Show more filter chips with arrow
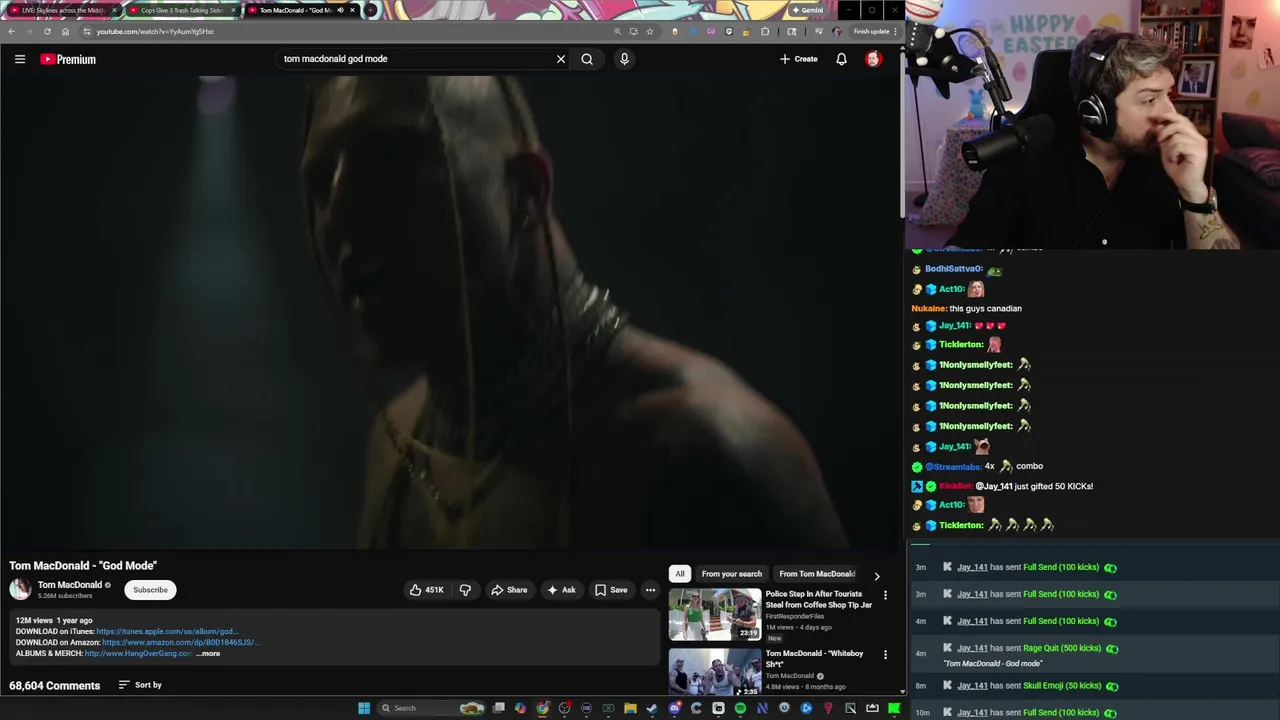 click(877, 576)
